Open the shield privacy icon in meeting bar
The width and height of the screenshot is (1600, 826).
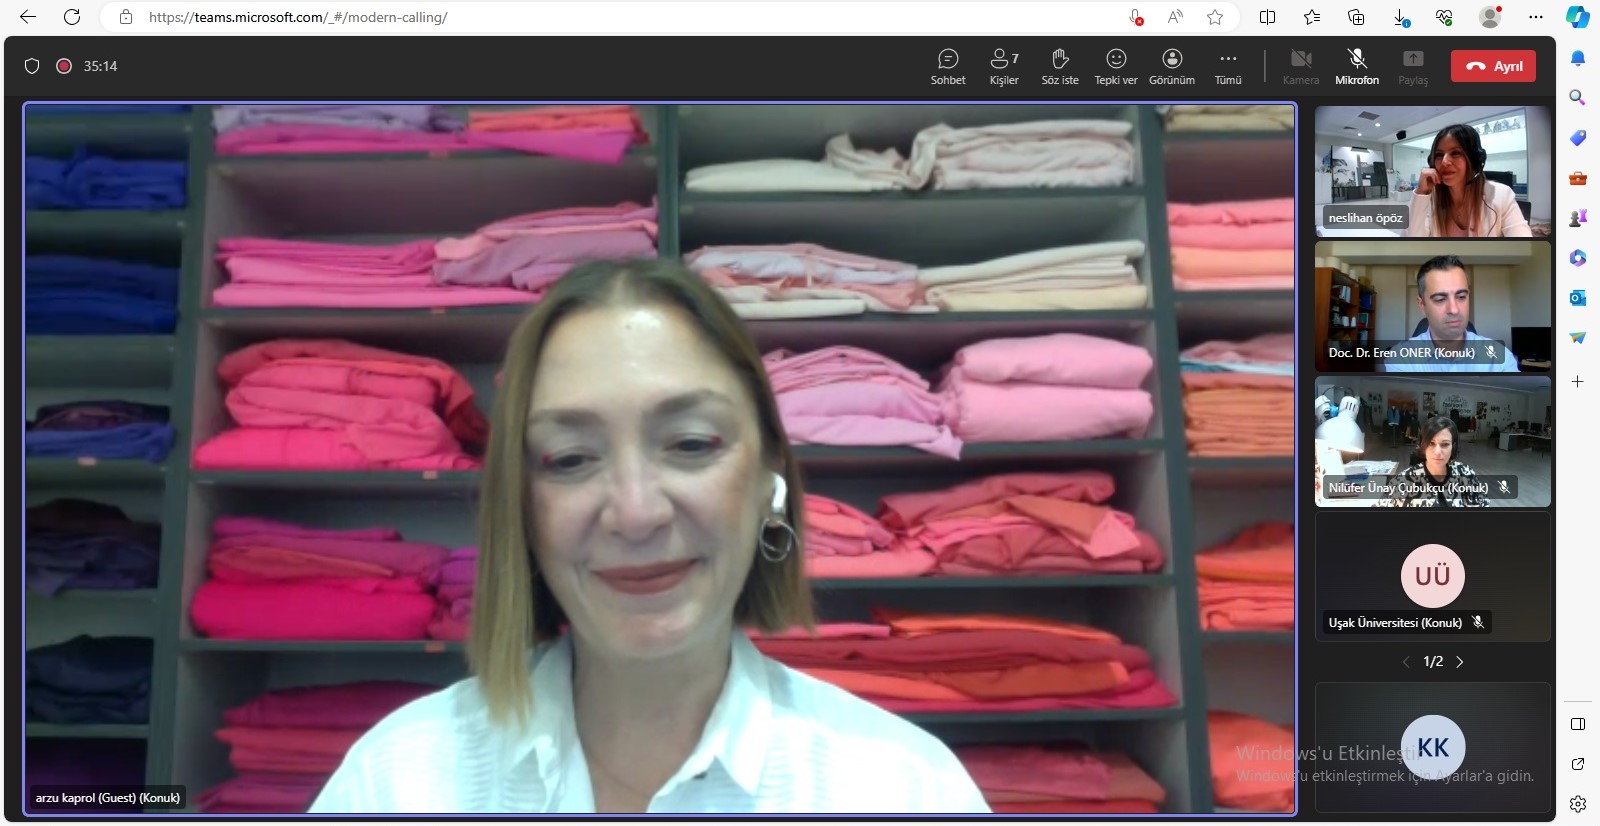32,66
